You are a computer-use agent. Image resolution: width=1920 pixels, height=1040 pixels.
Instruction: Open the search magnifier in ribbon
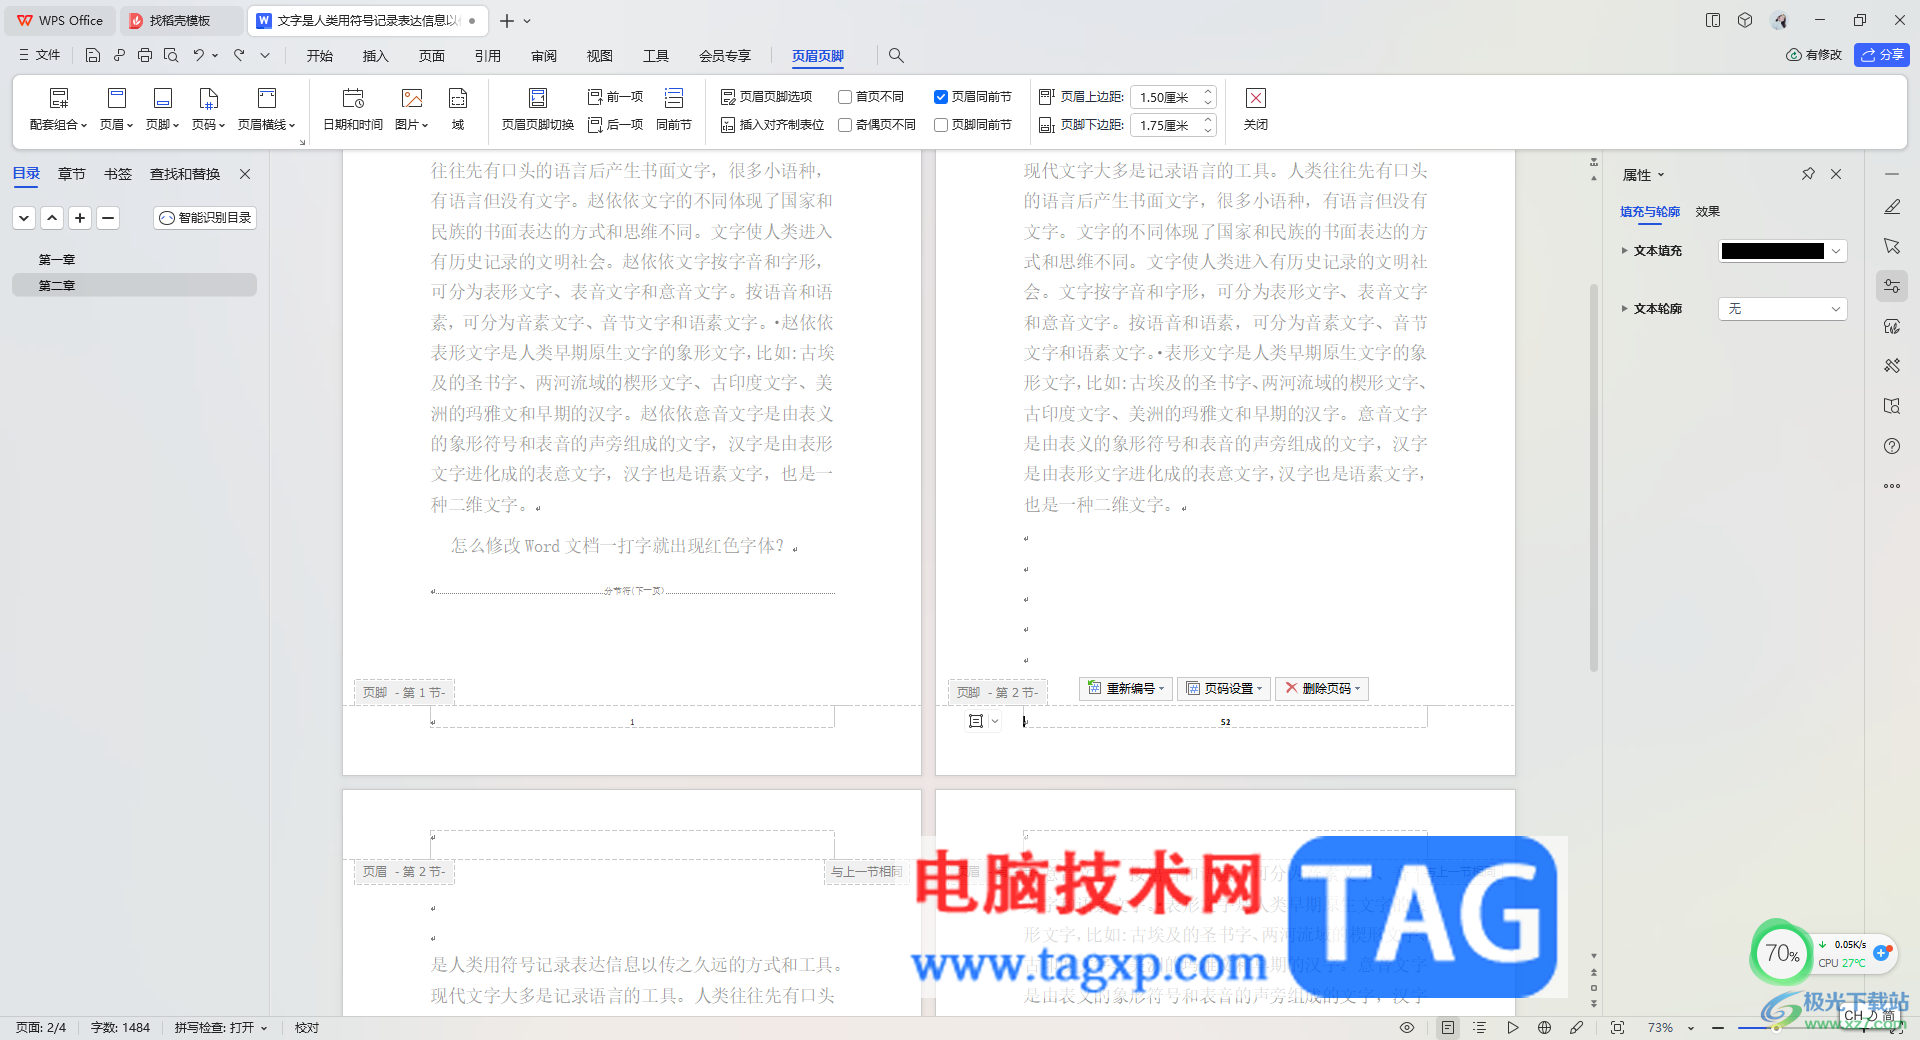click(x=896, y=55)
